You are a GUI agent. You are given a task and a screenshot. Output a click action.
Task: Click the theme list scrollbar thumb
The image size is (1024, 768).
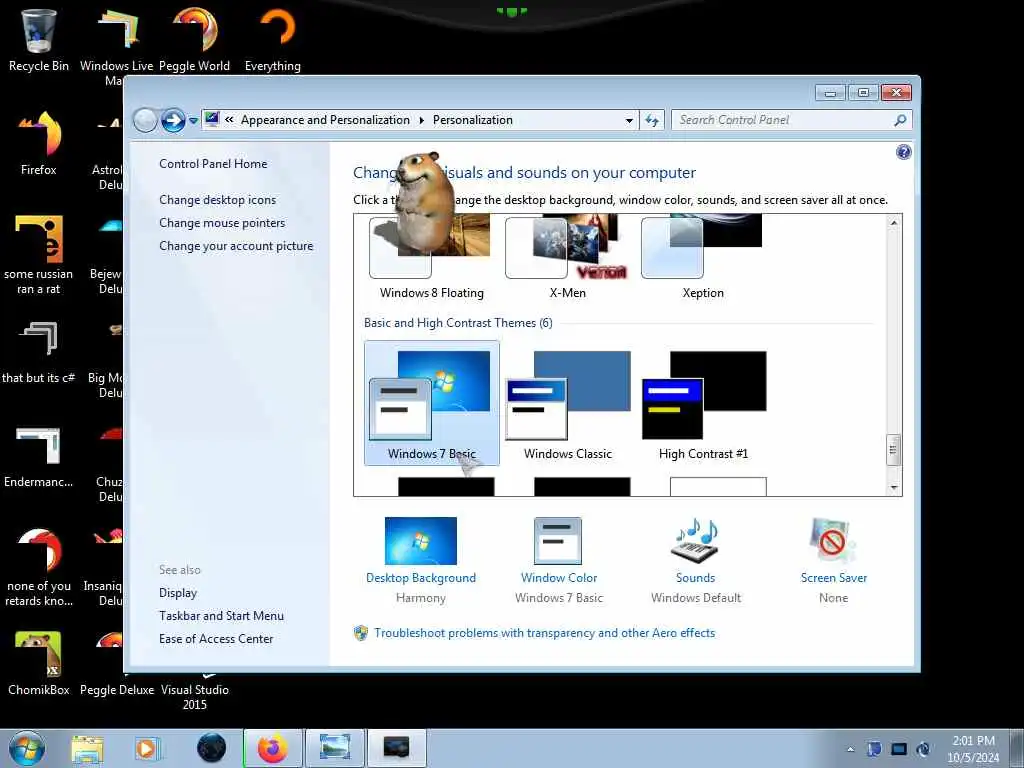pos(893,450)
